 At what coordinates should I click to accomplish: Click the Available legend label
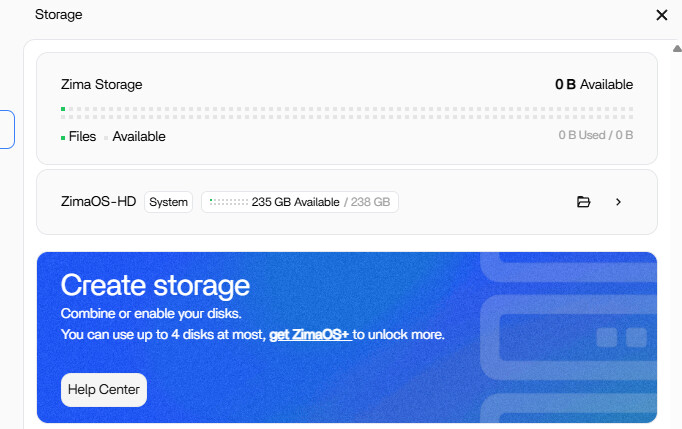click(138, 137)
